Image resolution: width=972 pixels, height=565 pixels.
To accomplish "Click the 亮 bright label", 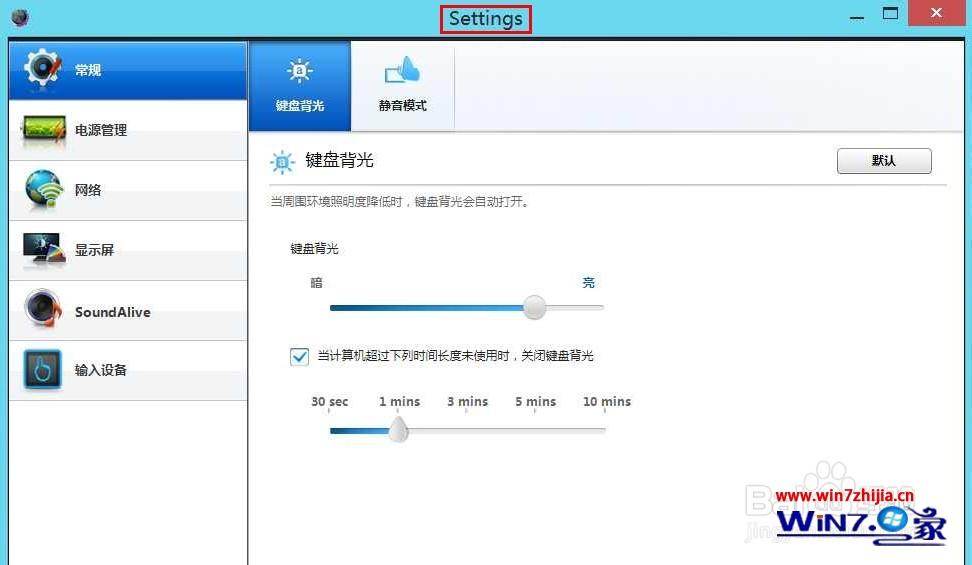I will pos(588,283).
